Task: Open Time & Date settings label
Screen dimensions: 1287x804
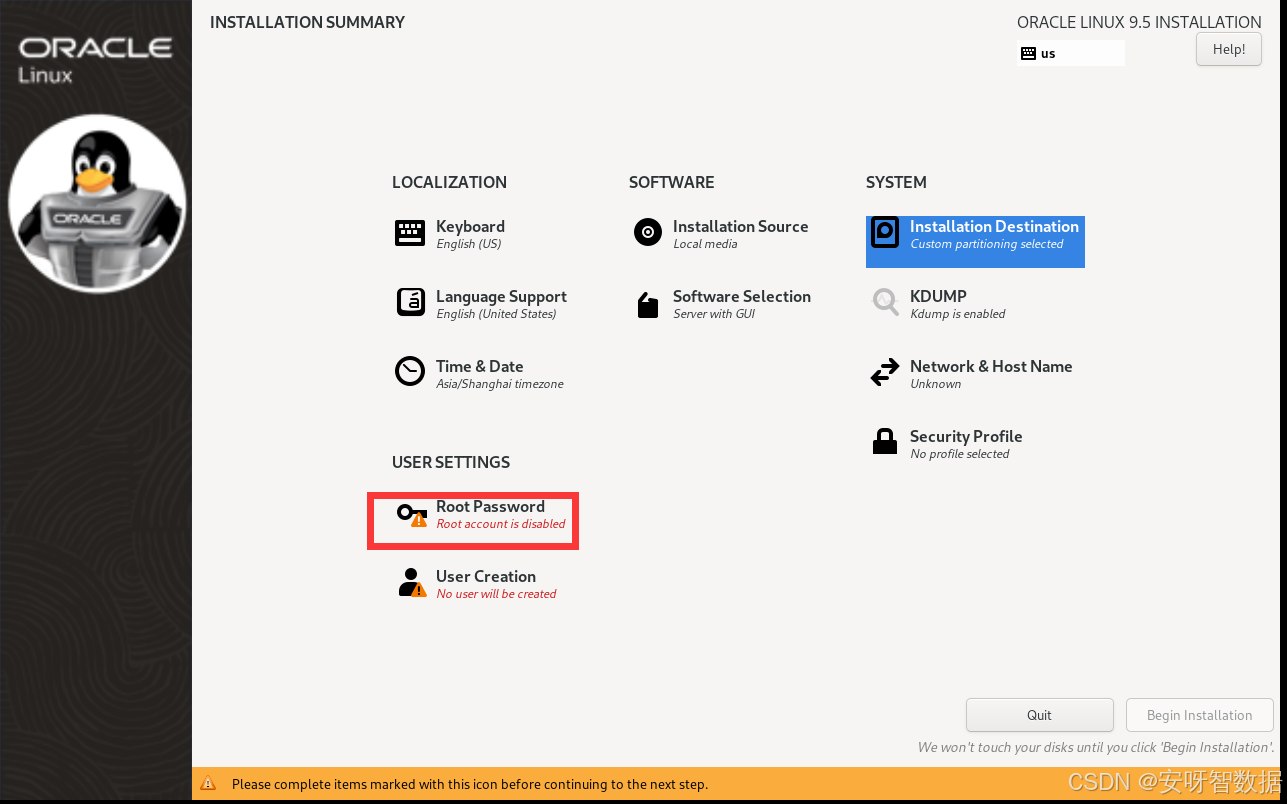Action: (479, 367)
